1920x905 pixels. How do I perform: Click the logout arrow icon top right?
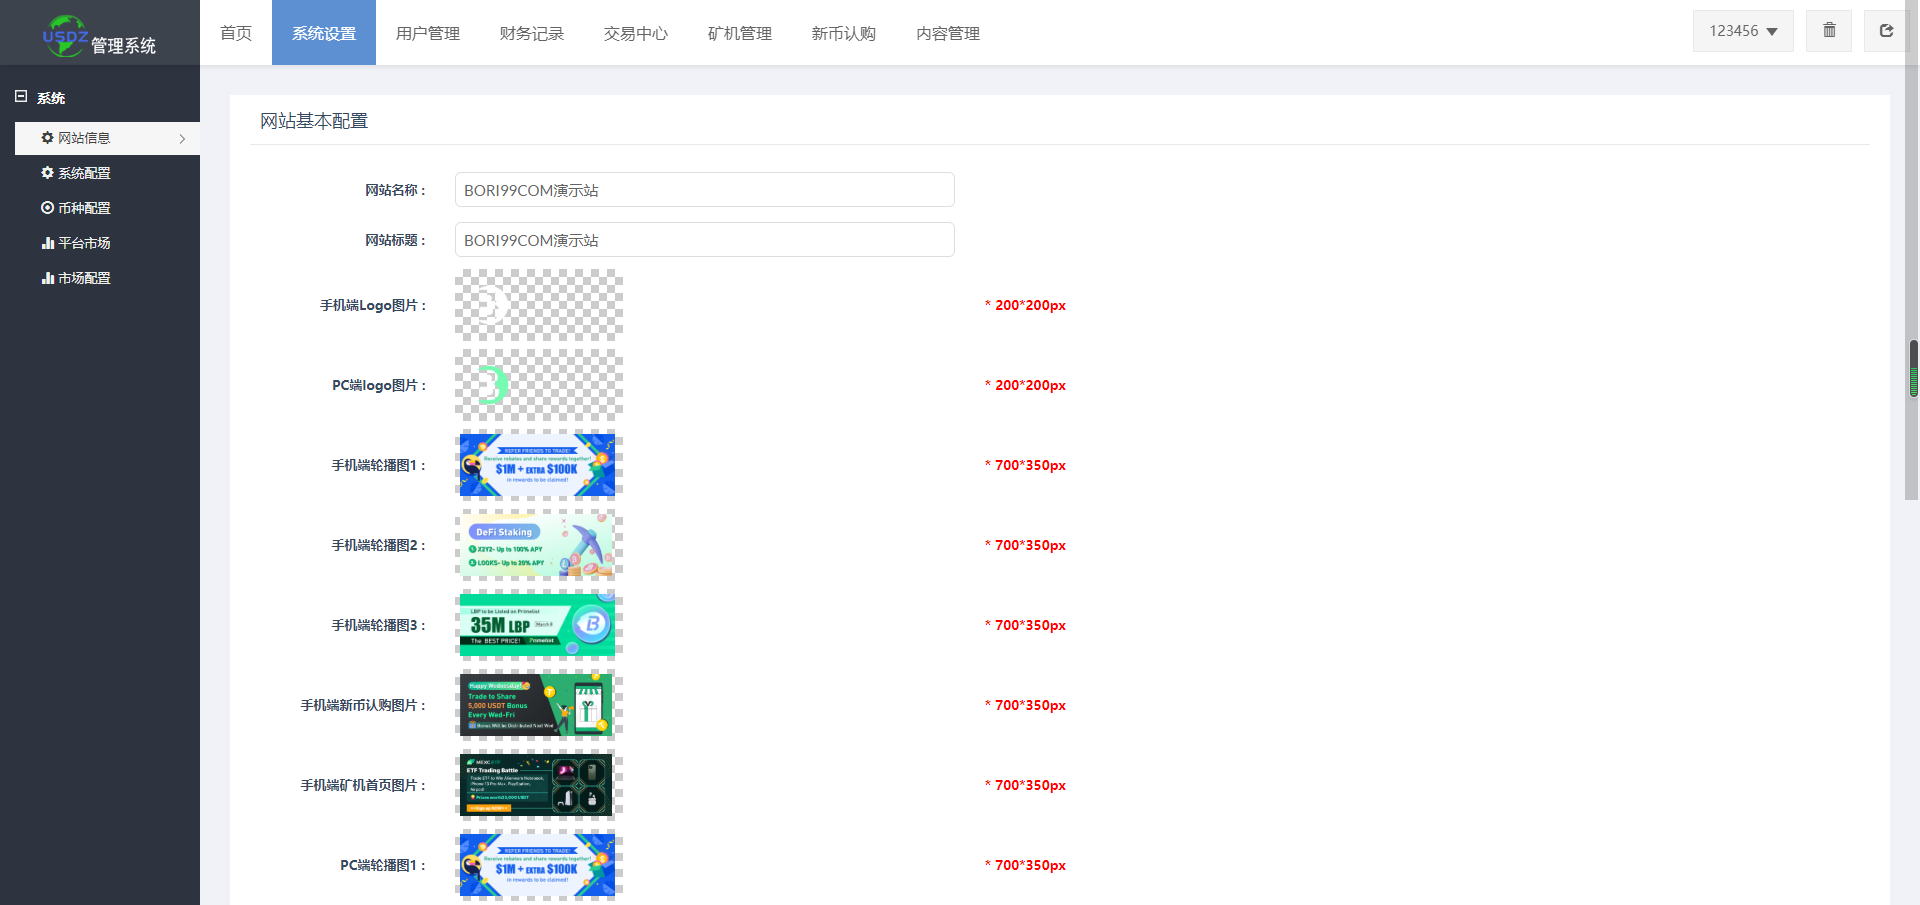coord(1886,31)
